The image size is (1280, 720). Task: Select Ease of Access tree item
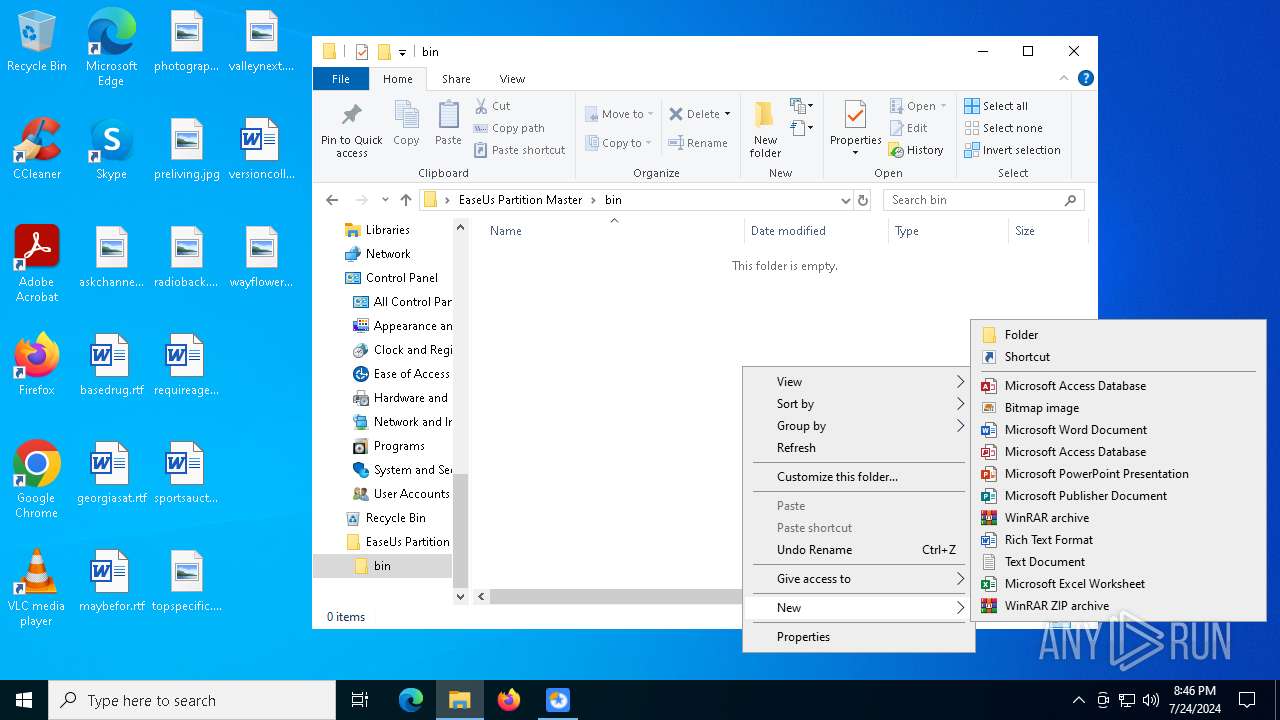[411, 374]
